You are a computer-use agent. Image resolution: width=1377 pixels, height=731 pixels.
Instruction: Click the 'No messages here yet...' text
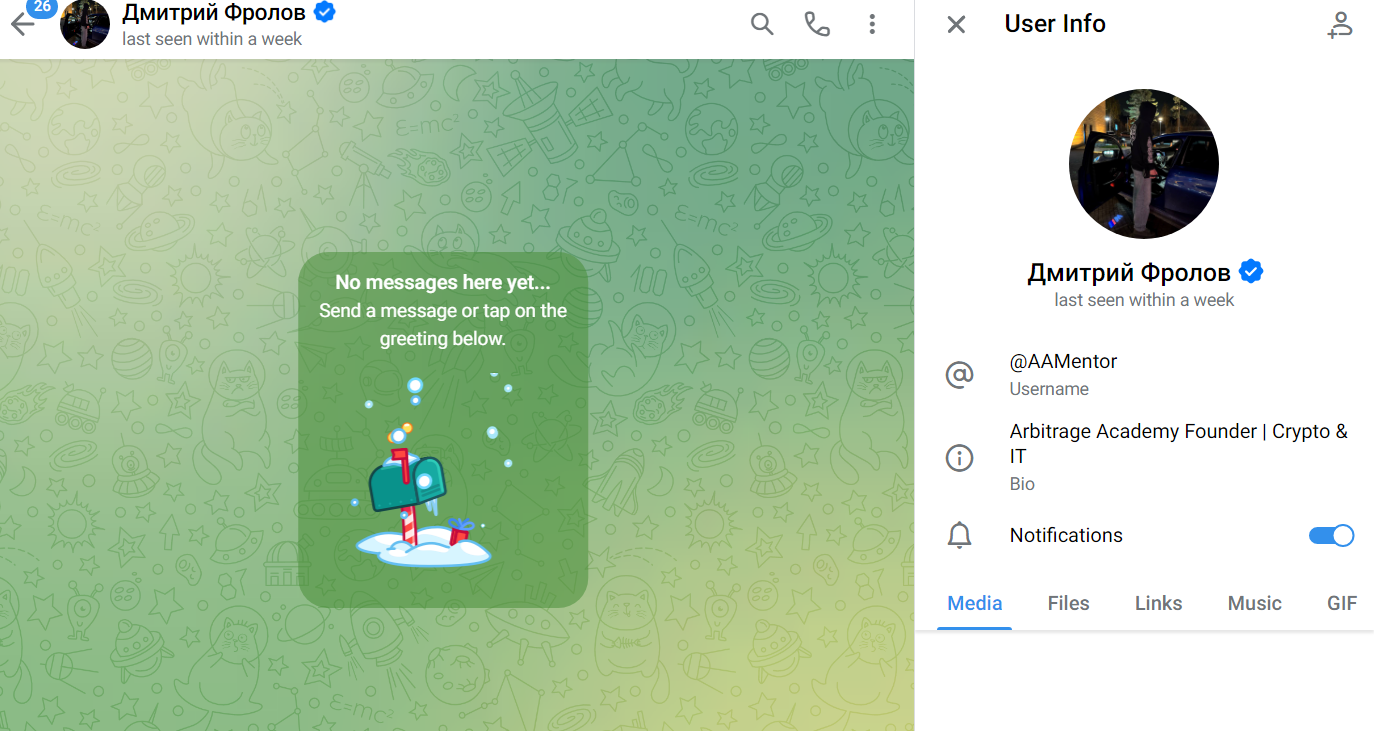point(443,282)
